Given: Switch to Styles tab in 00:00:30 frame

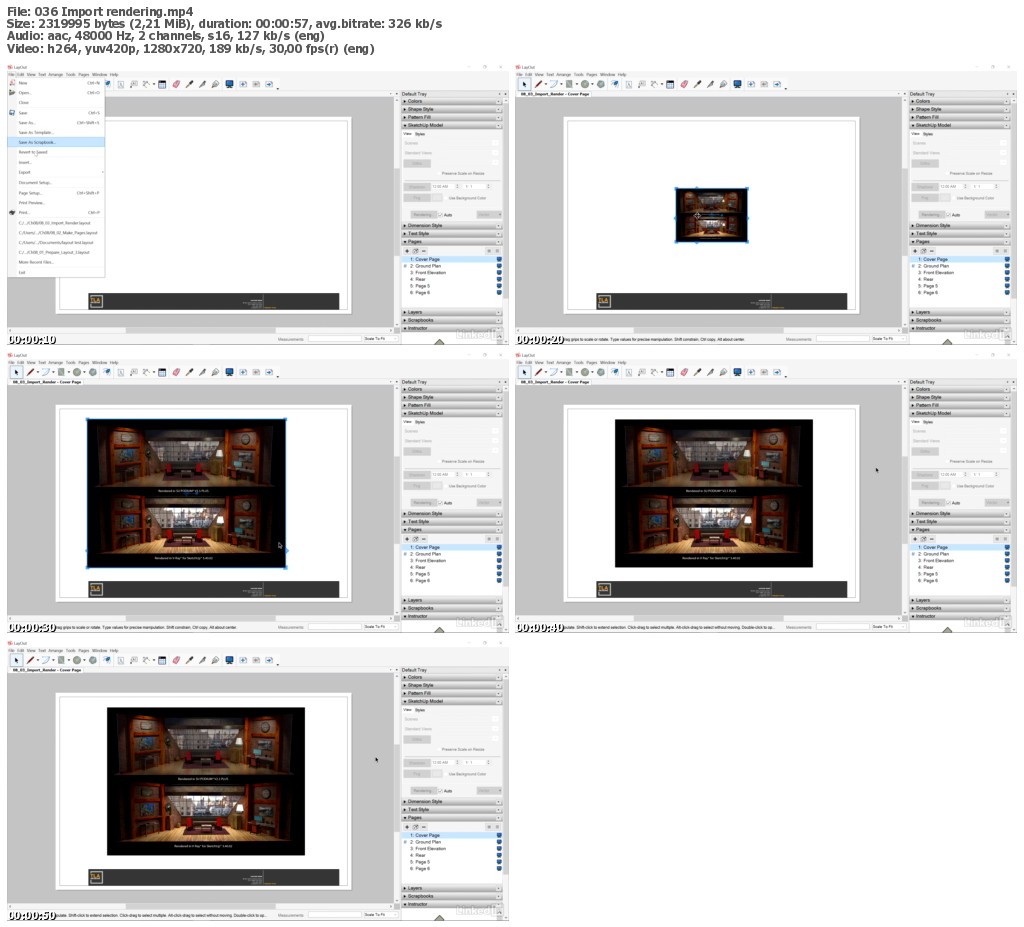Looking at the screenshot, I should [x=420, y=421].
